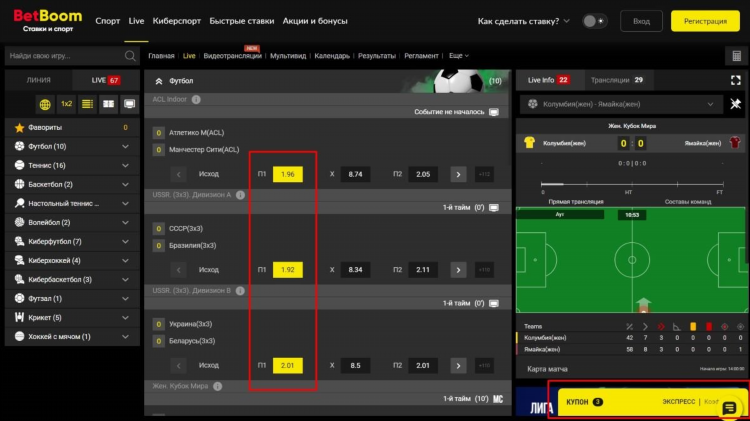The image size is (750, 421).
Task: Open the Спорт menu
Action: [x=108, y=21]
